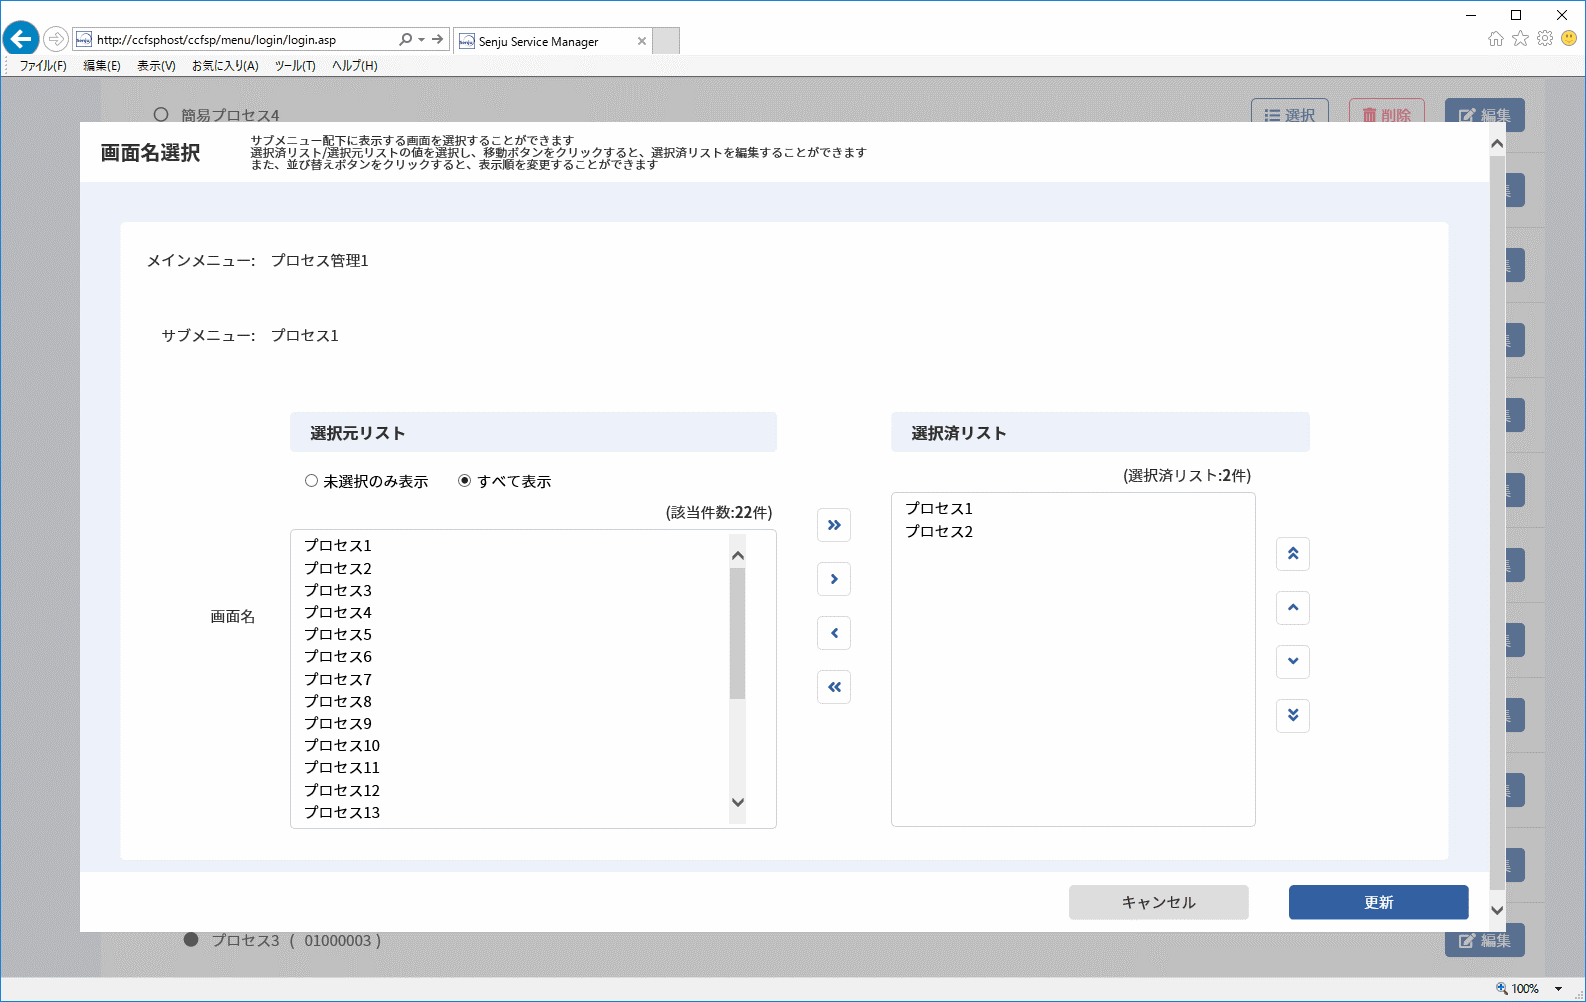This screenshot has height=1002, width=1586.
Task: Click the source list scrollbar thumb
Action: (x=738, y=633)
